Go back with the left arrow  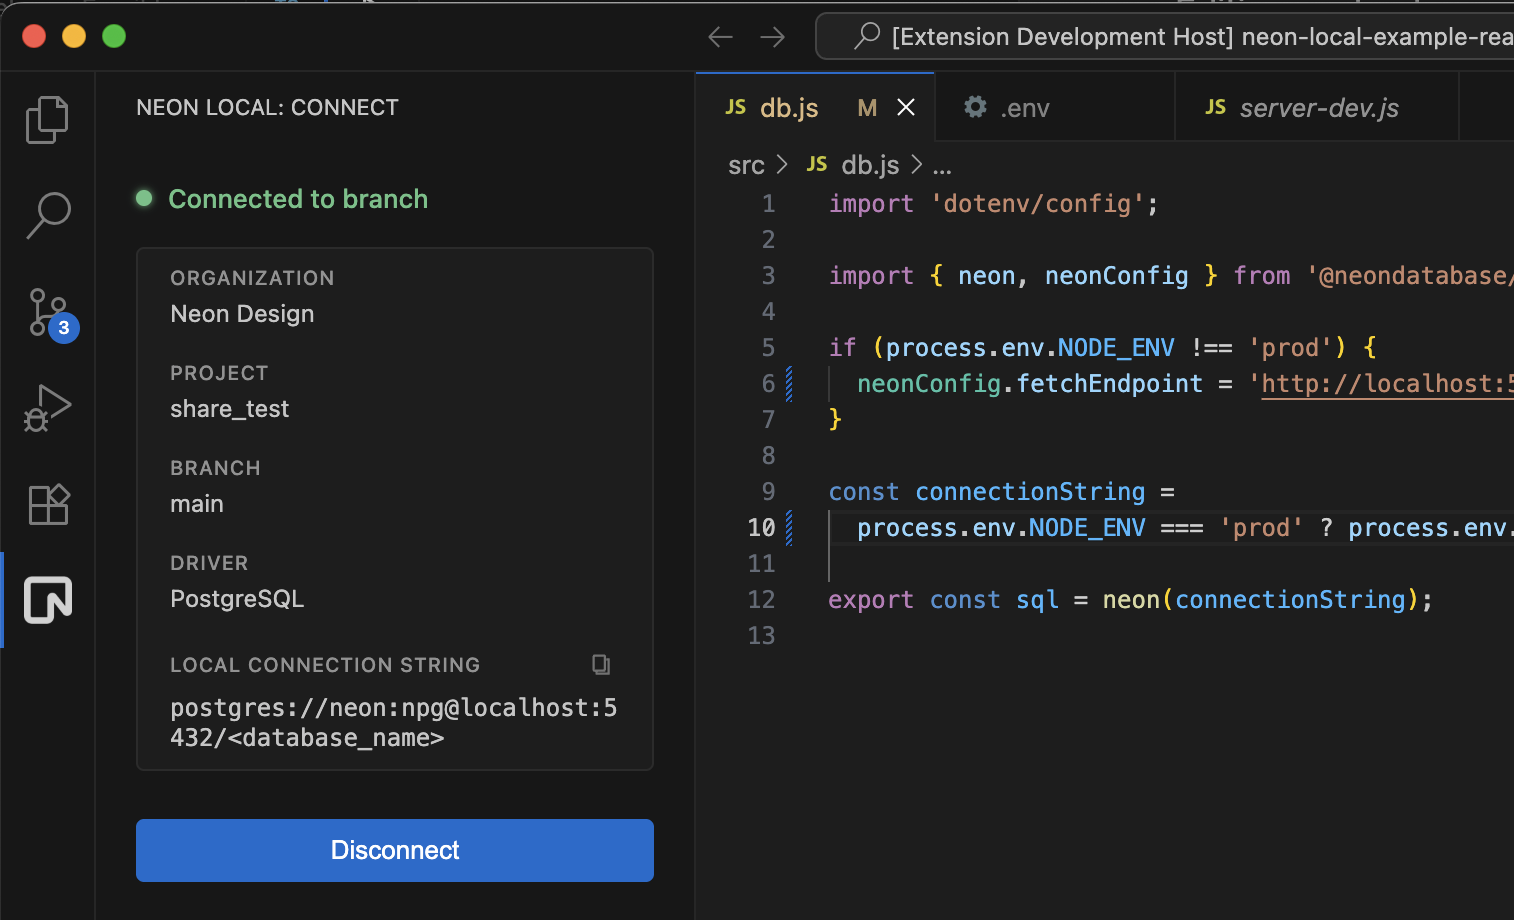point(721,38)
